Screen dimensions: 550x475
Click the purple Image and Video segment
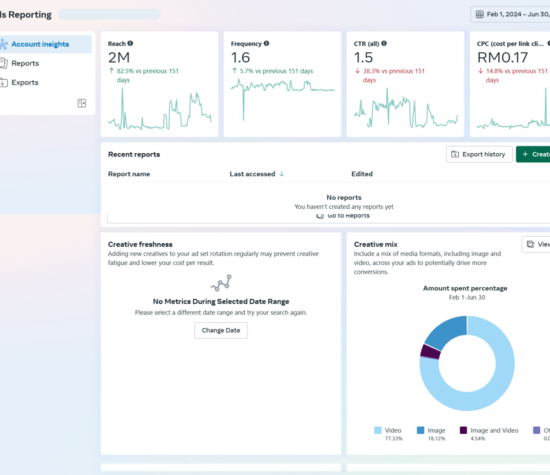coord(430,352)
